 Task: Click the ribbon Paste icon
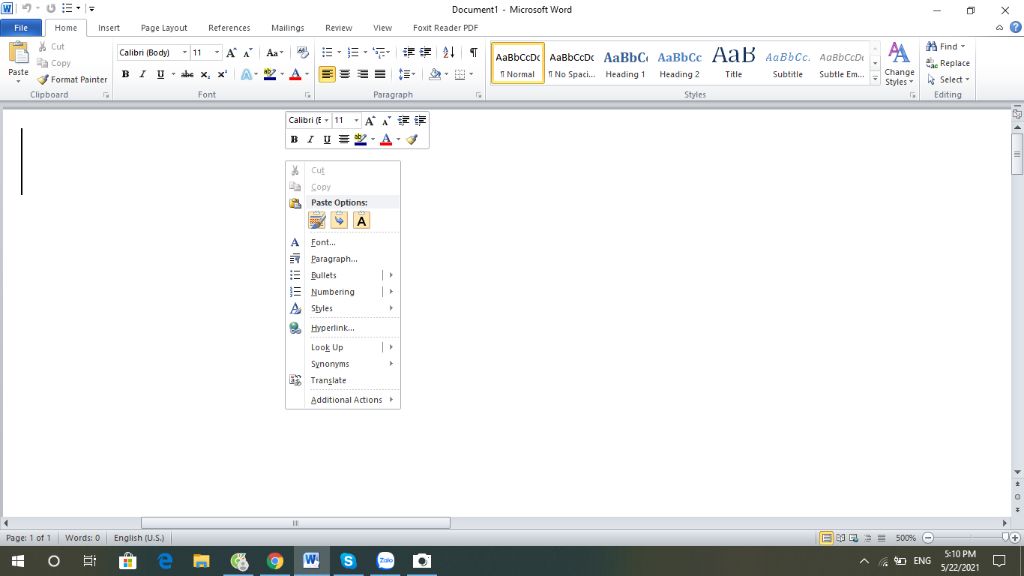[x=18, y=54]
